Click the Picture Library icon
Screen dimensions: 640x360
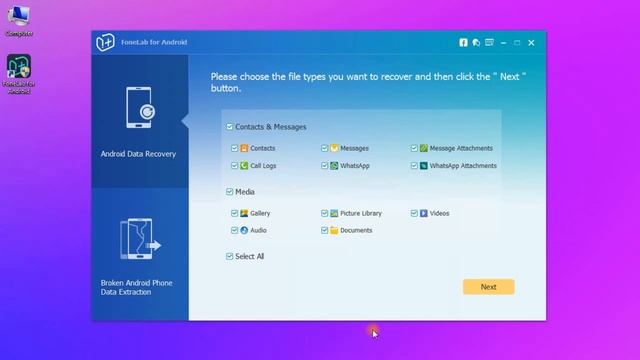tap(334, 213)
